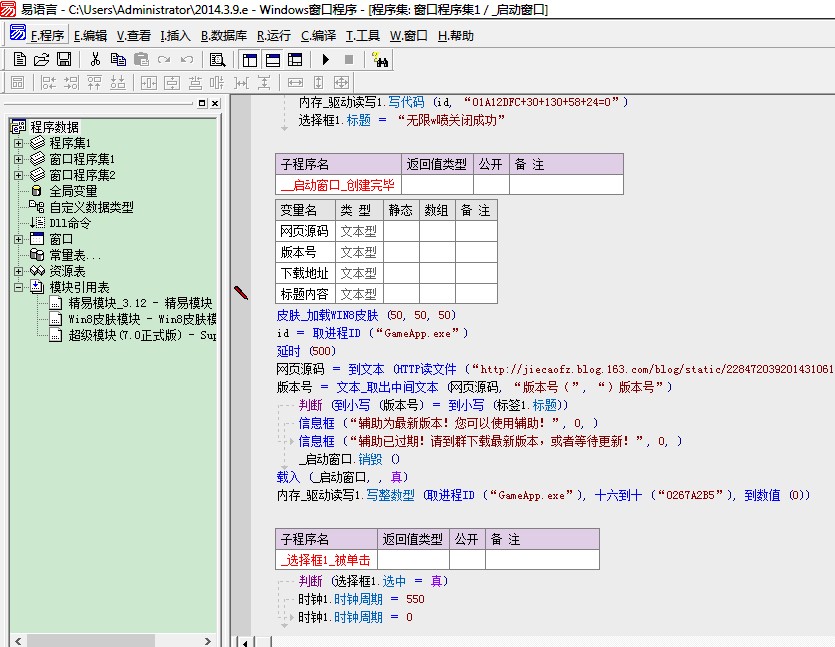835x647 pixels.
Task: Click the red breakpoint marker in margin
Action: pos(241,292)
